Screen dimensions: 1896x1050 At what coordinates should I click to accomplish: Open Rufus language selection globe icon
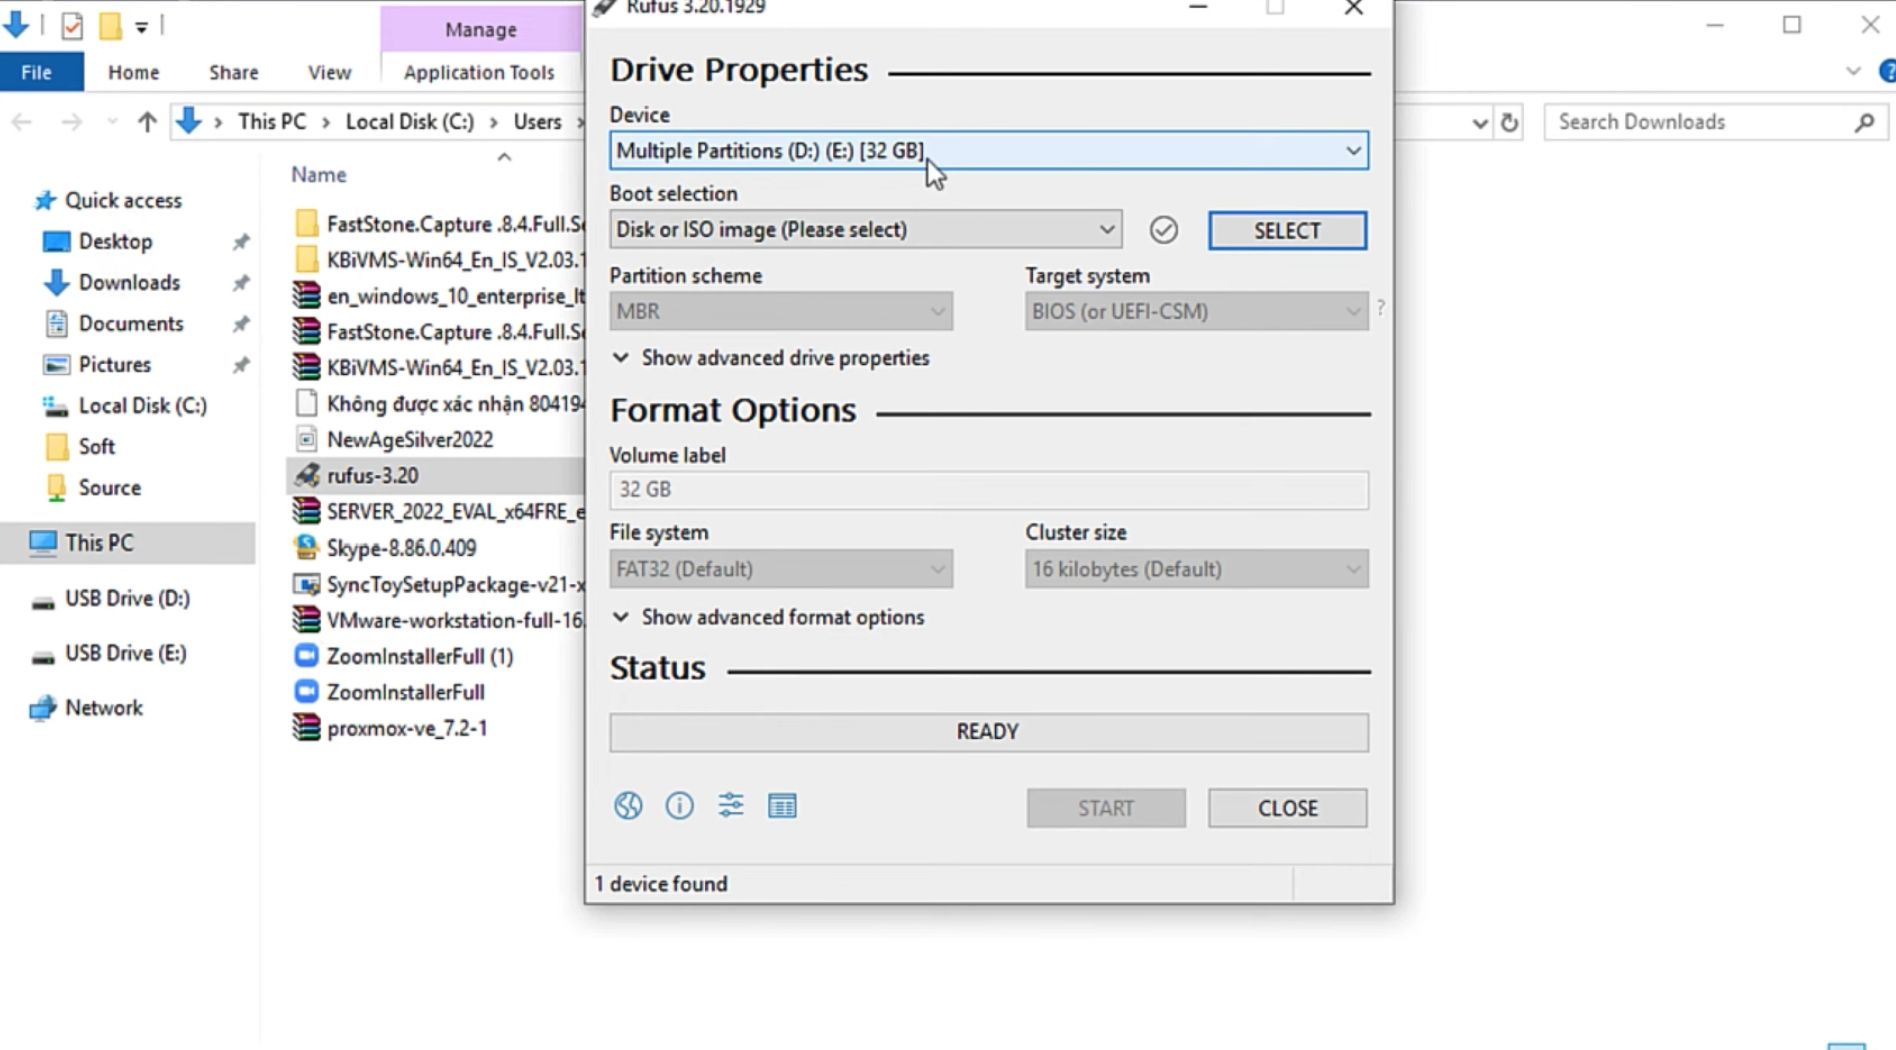(628, 806)
